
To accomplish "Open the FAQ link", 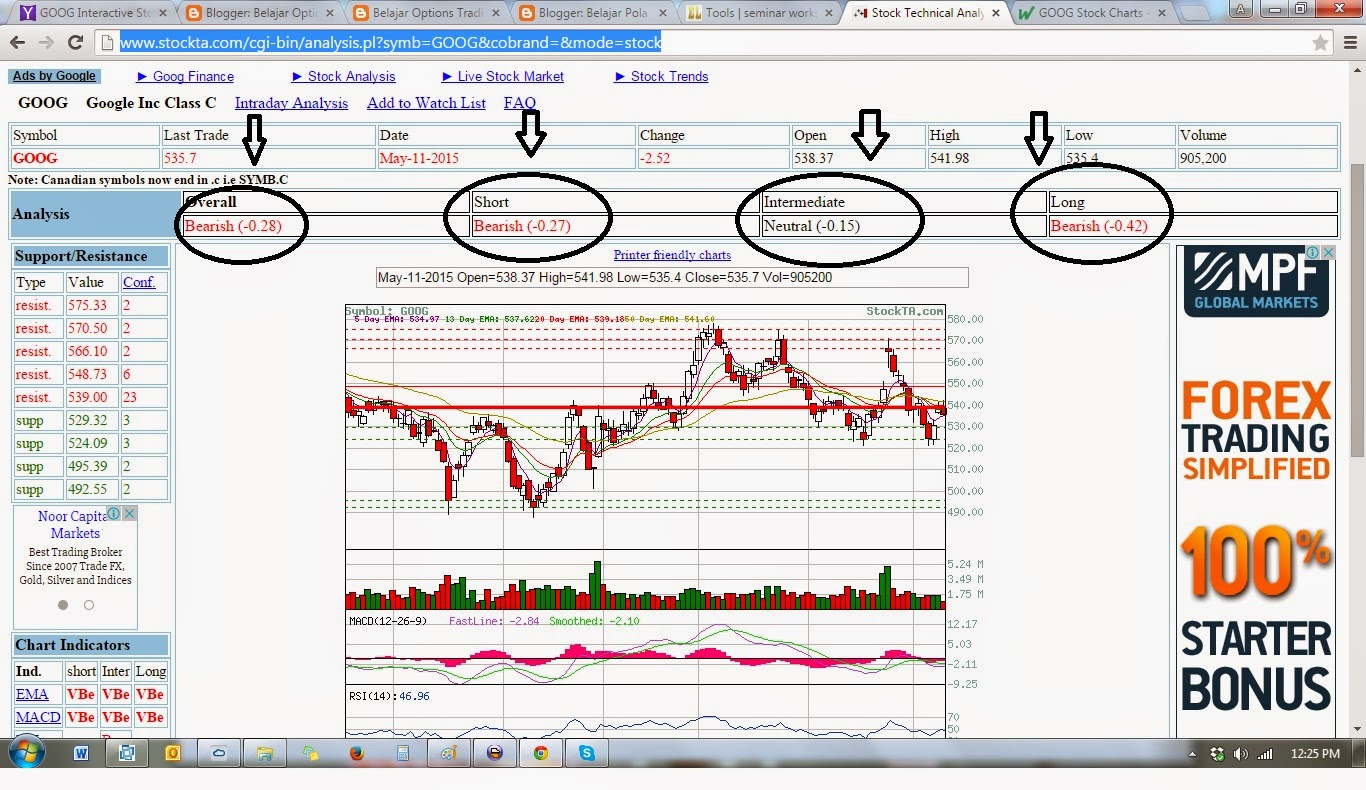I will 520,103.
